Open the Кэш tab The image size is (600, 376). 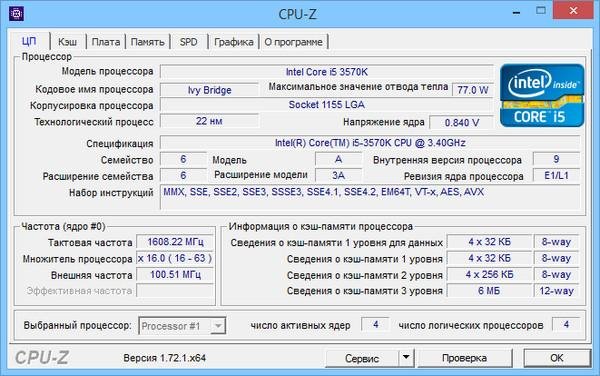pos(67,42)
